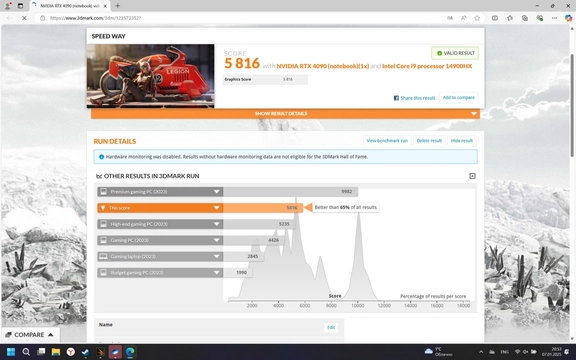The image size is (576, 360).
Task: Open a new browser tab
Action: click(x=118, y=6)
